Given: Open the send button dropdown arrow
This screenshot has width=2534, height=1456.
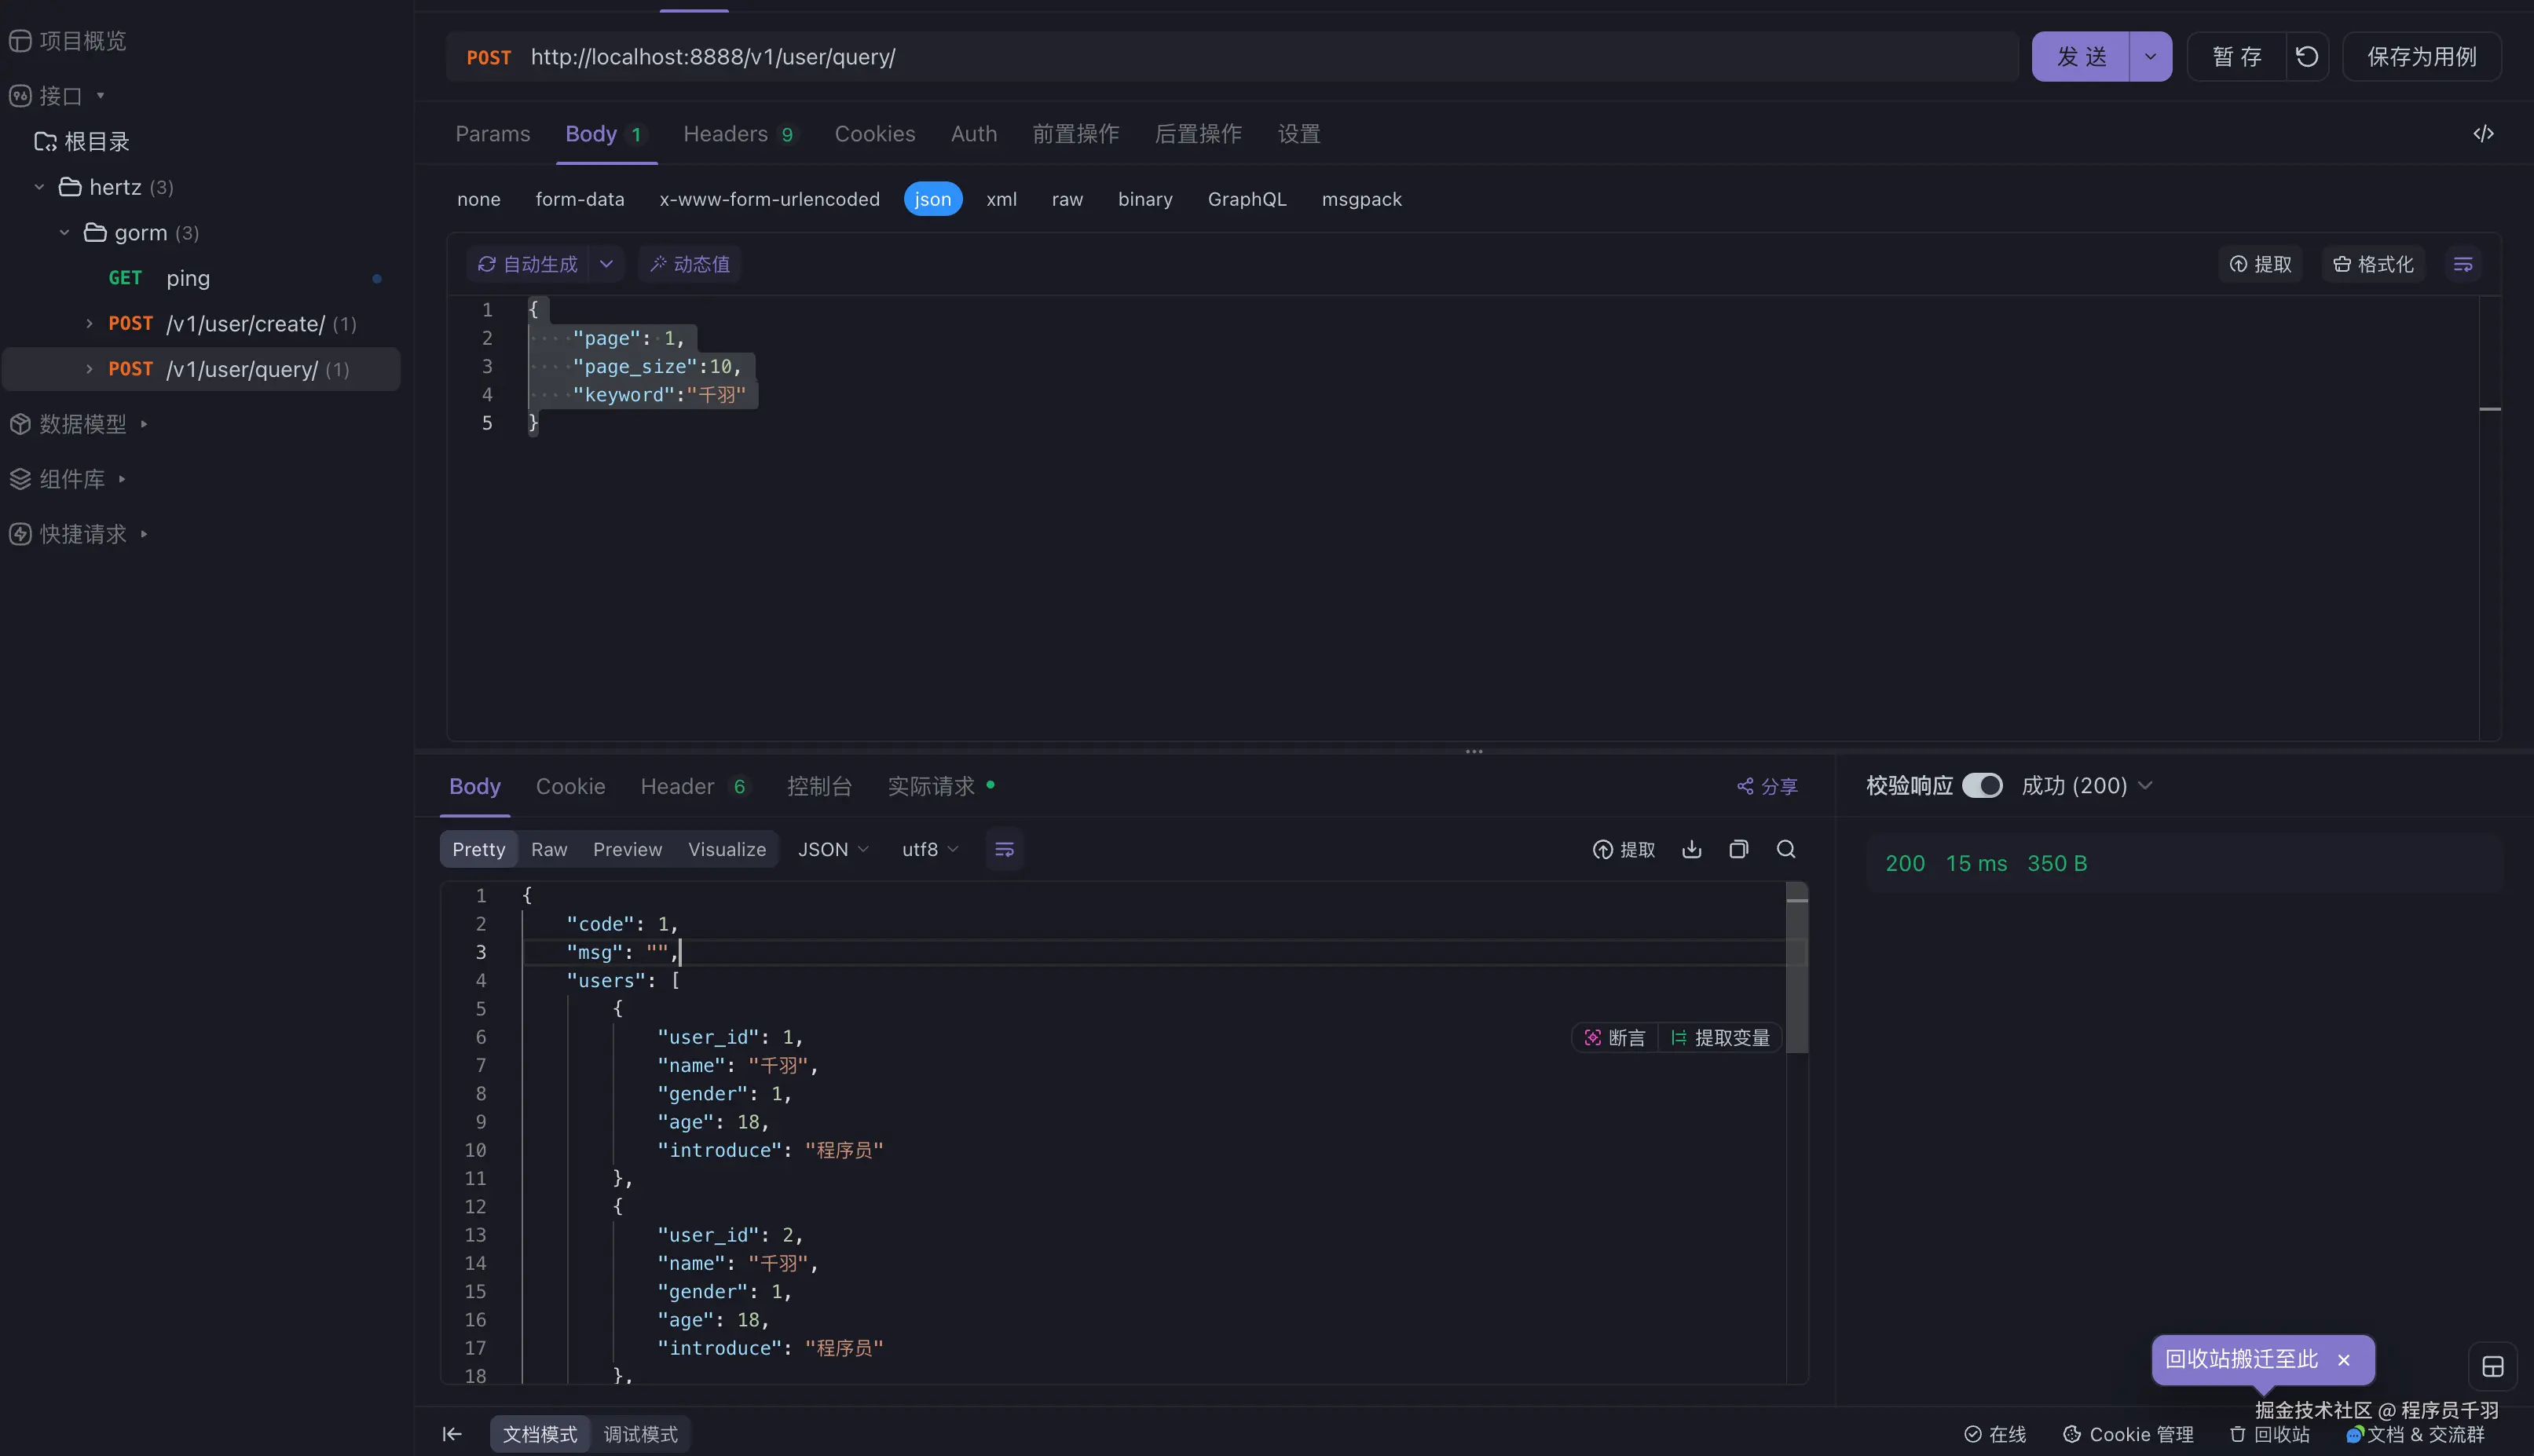Looking at the screenshot, I should click(2150, 57).
